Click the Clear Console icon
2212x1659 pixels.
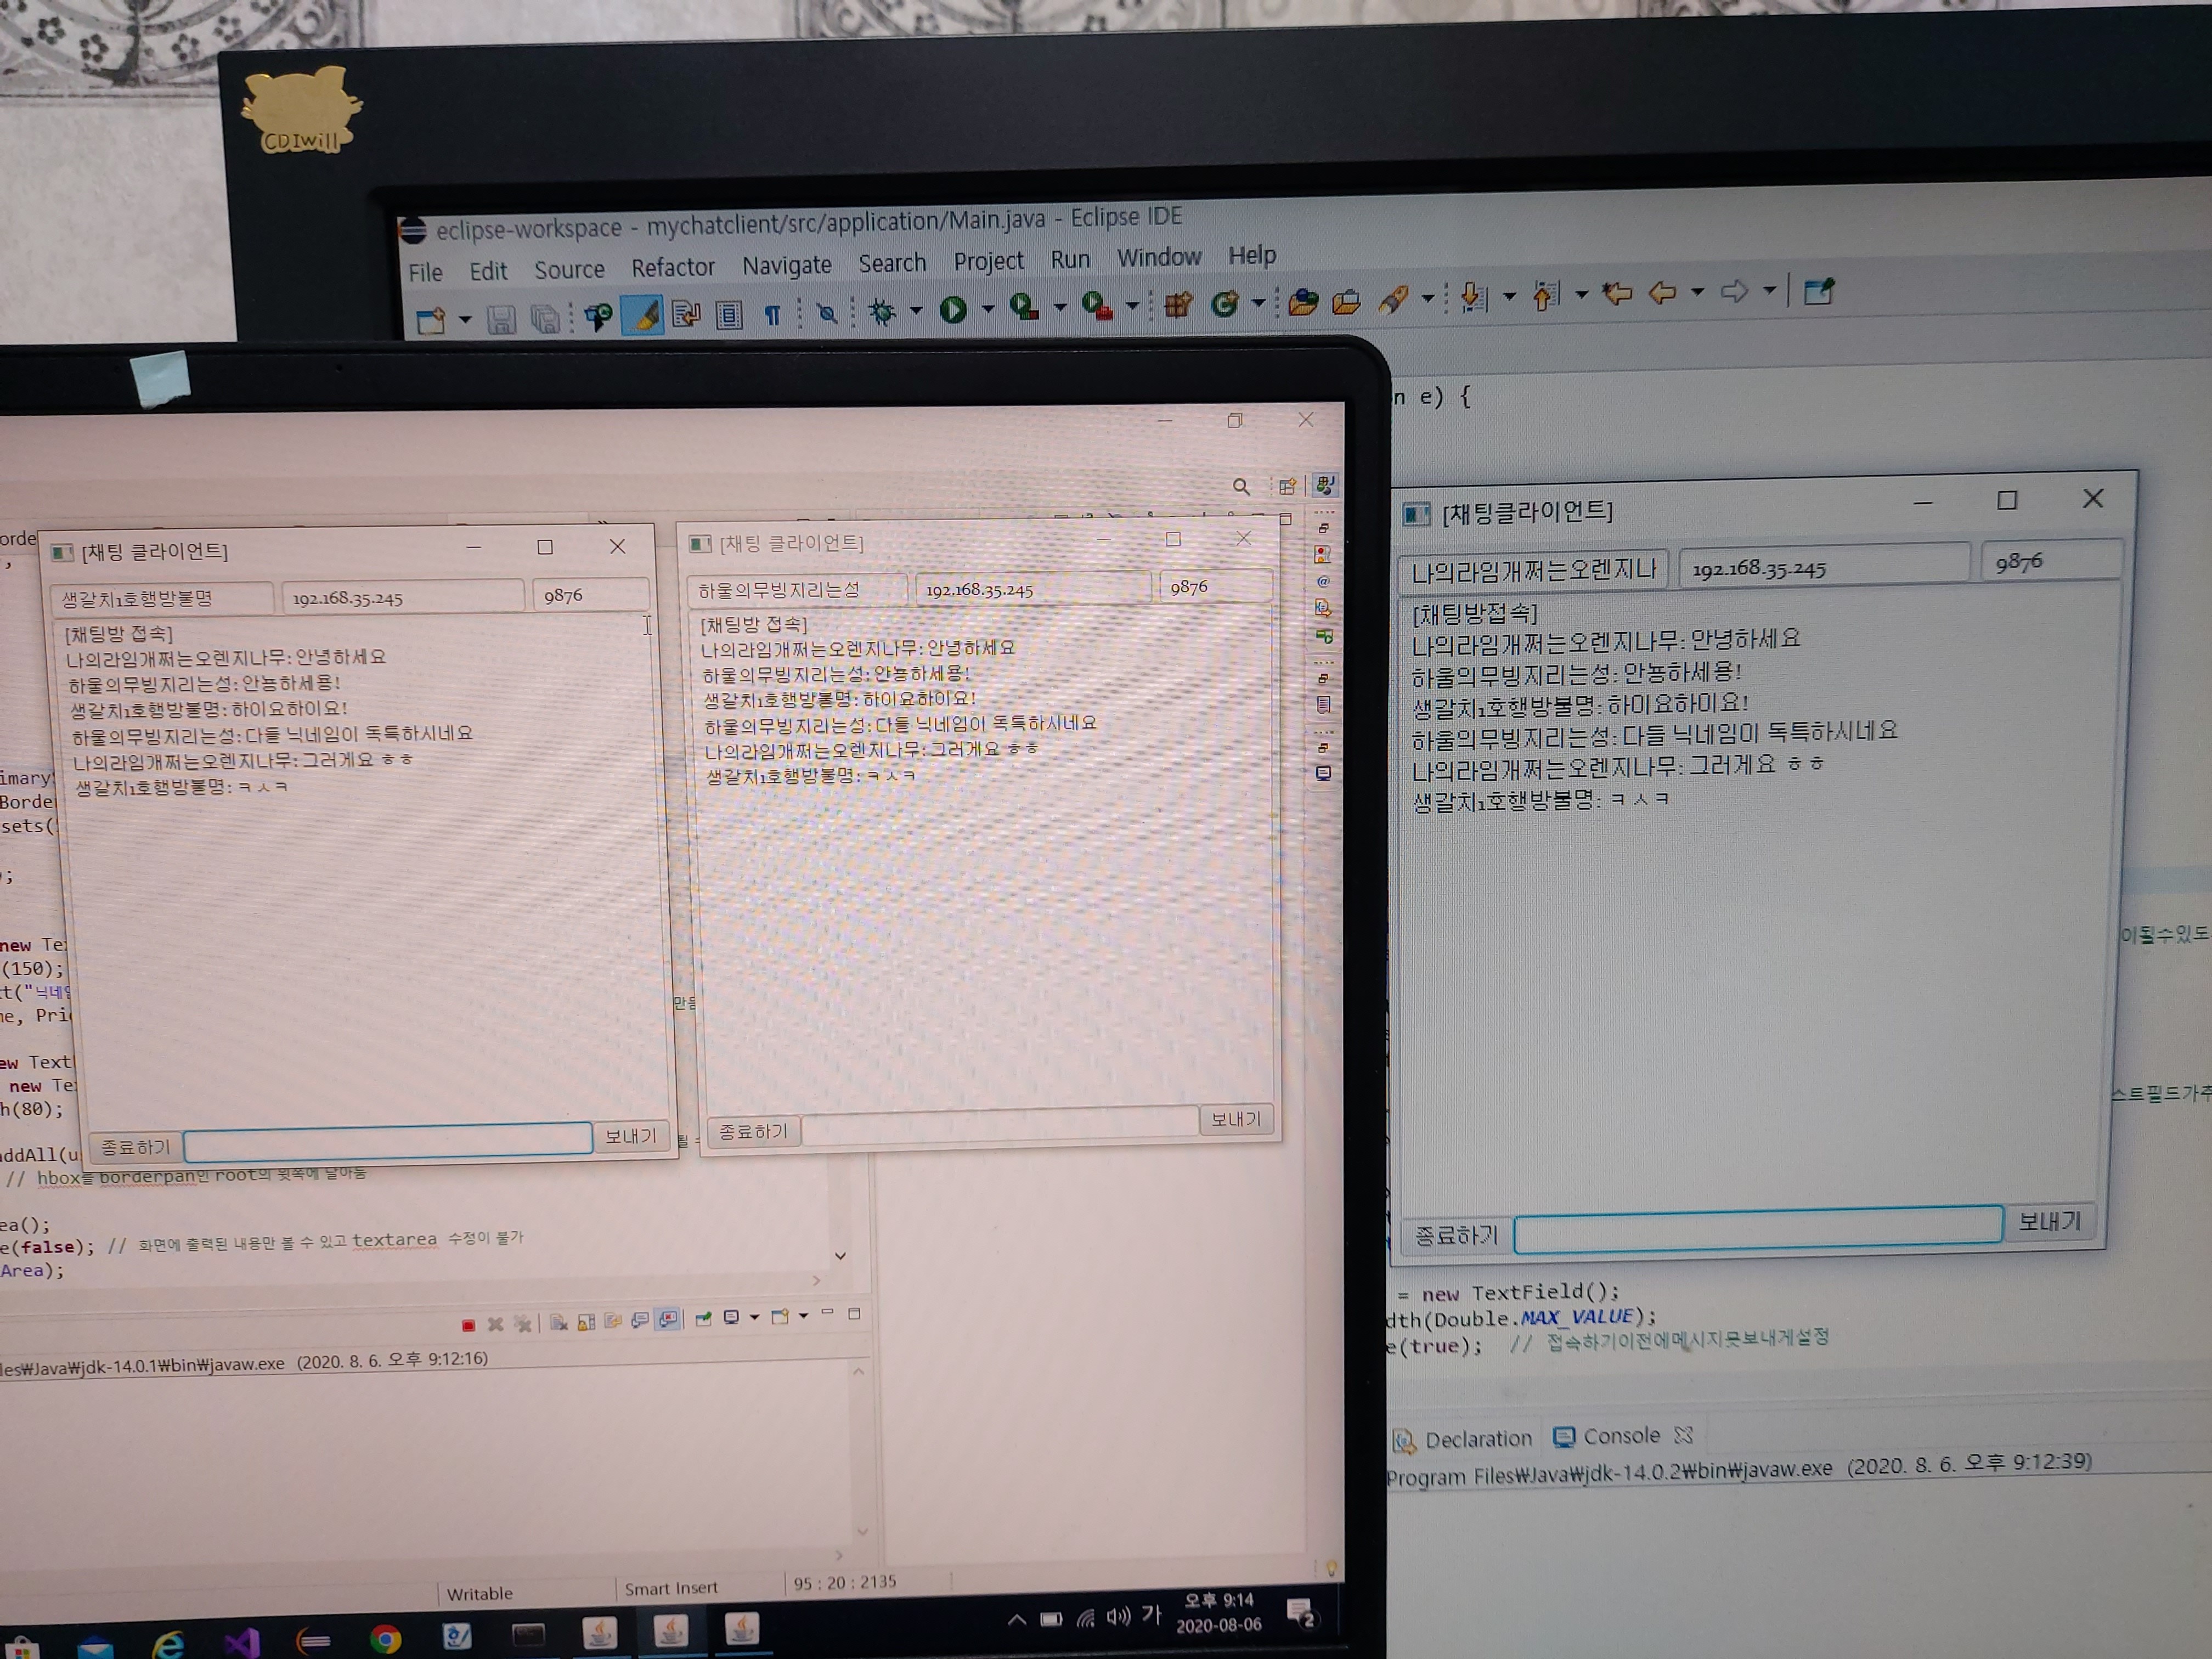(559, 1323)
